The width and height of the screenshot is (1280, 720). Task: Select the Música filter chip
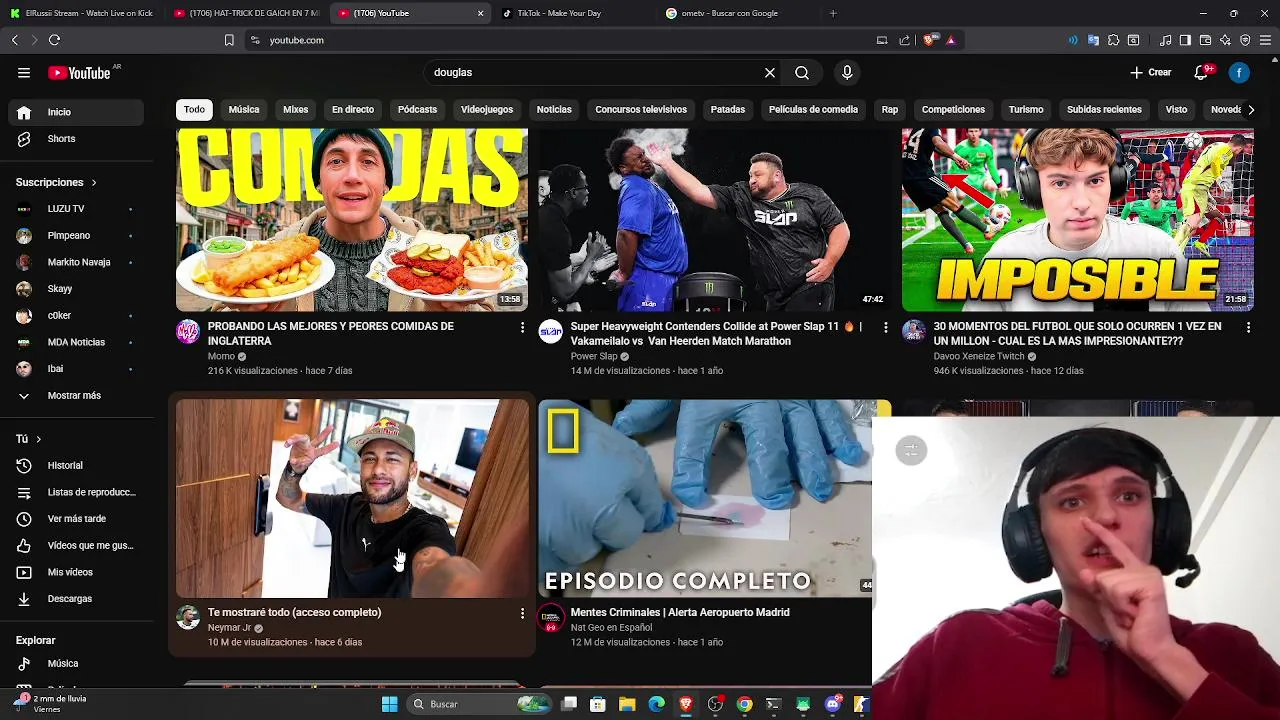point(243,109)
